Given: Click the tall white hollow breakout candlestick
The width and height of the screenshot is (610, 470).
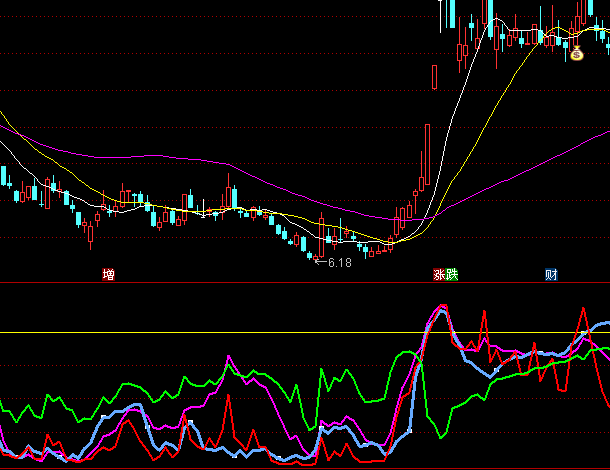Looking at the screenshot, I should tap(427, 155).
